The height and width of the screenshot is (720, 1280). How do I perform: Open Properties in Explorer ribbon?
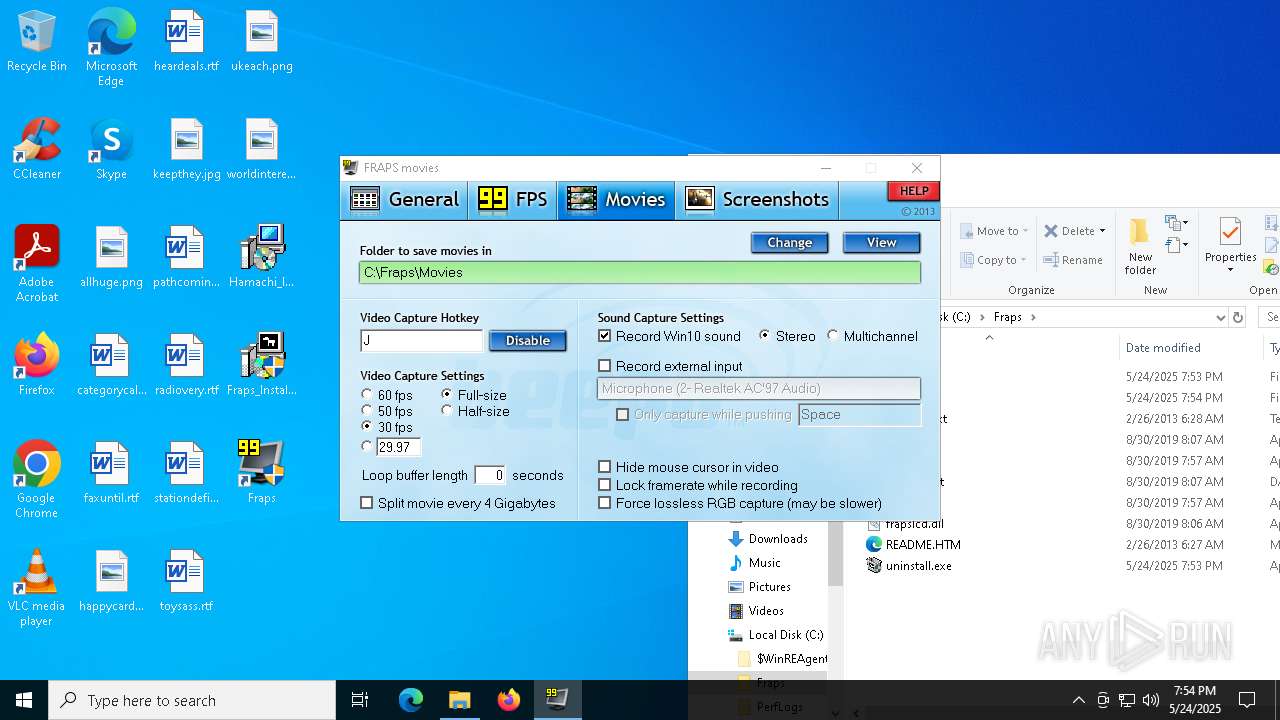tap(1230, 246)
